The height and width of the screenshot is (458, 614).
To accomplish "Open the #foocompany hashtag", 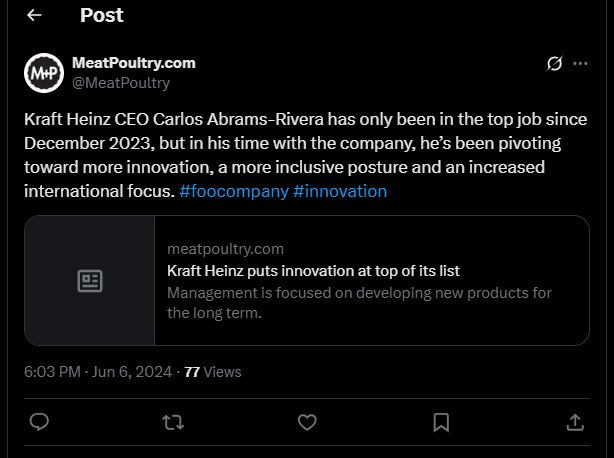I will [234, 191].
